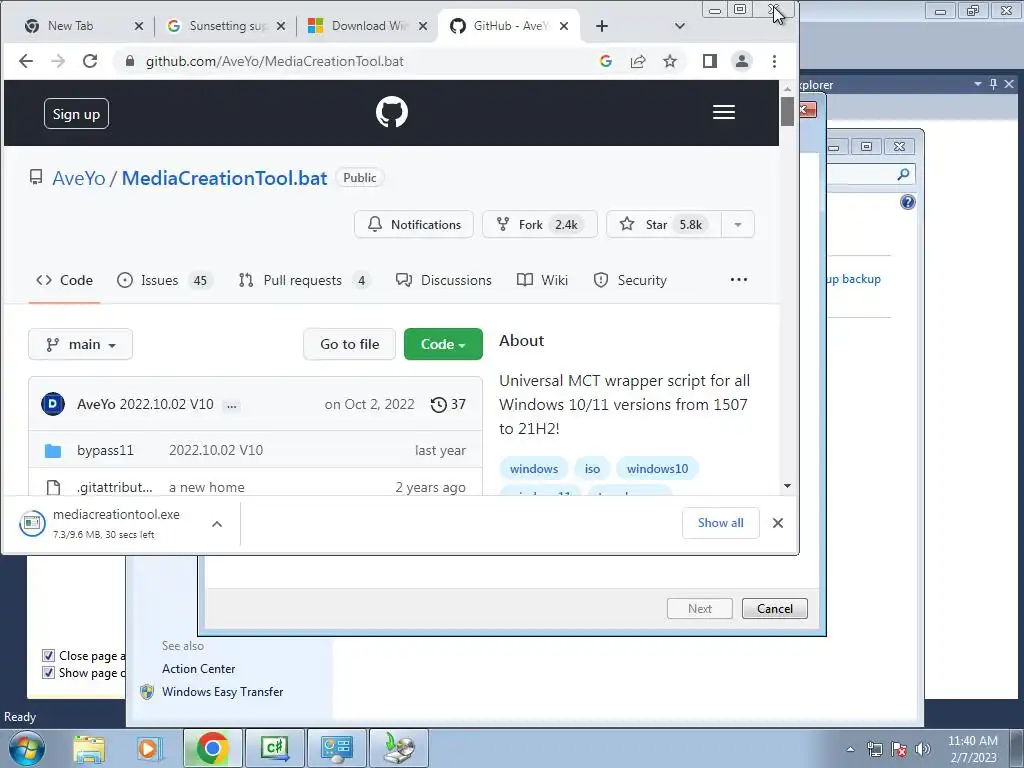The image size is (1024, 768).
Task: Click Cancel in backup dialog
Action: click(x=775, y=609)
